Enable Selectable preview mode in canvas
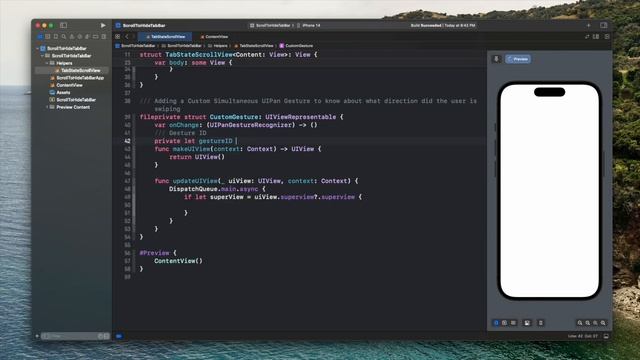The height and width of the screenshot is (360, 640). point(504,323)
